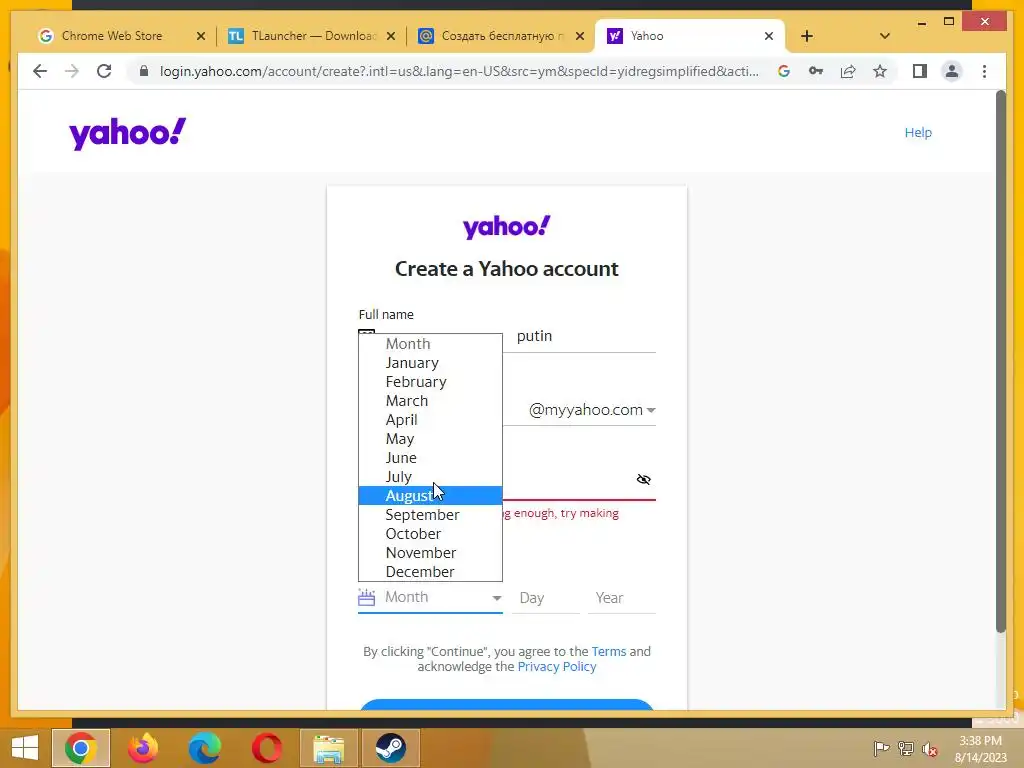Launch Microsoft Edge from the taskbar

pos(205,748)
